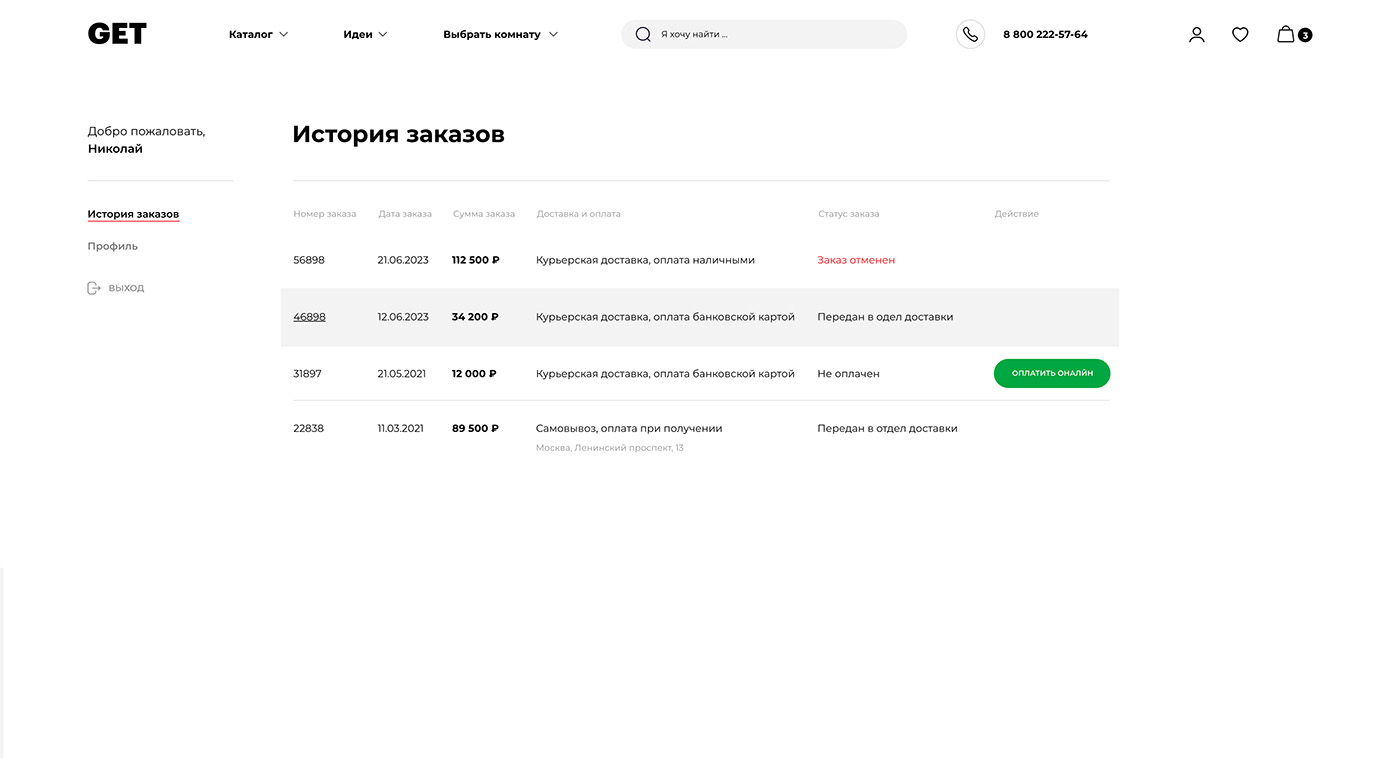Click the search magnifier icon
The image size is (1400, 758).
pyautogui.click(x=643, y=34)
